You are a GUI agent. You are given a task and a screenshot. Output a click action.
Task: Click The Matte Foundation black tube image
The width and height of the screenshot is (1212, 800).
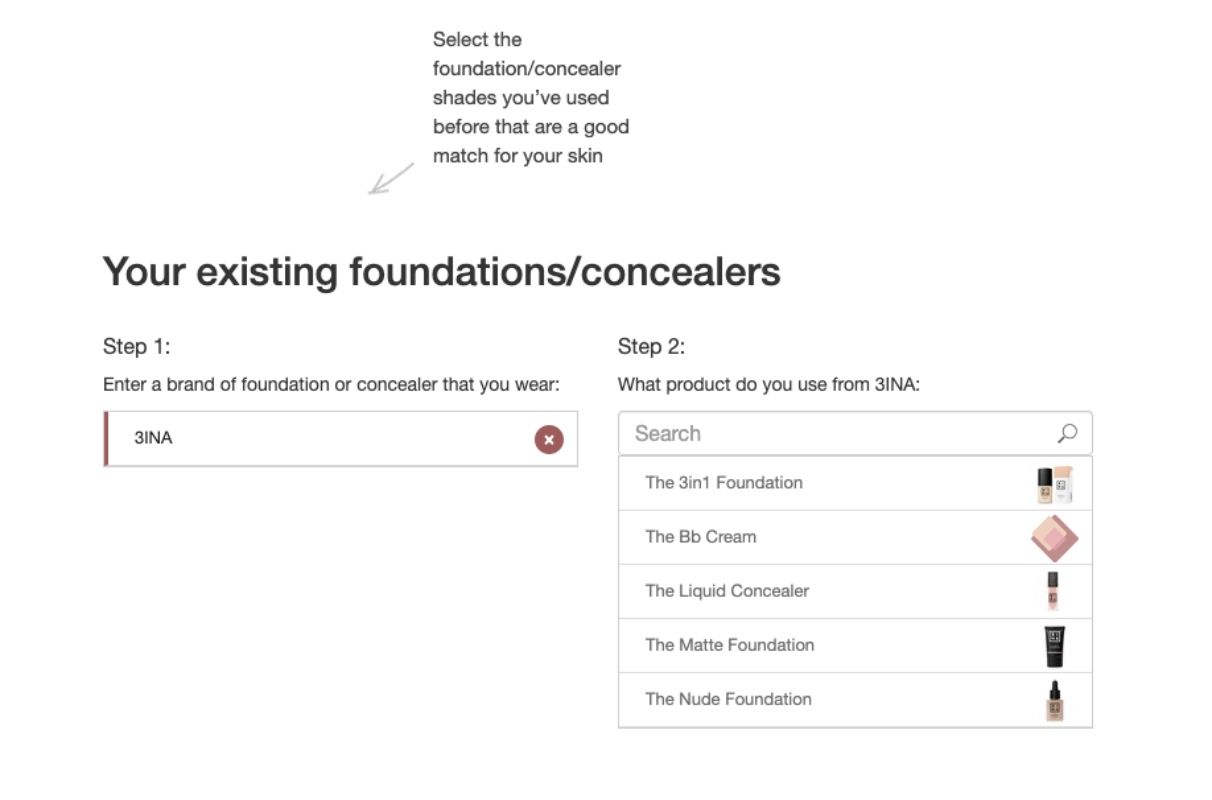pyautogui.click(x=1054, y=646)
